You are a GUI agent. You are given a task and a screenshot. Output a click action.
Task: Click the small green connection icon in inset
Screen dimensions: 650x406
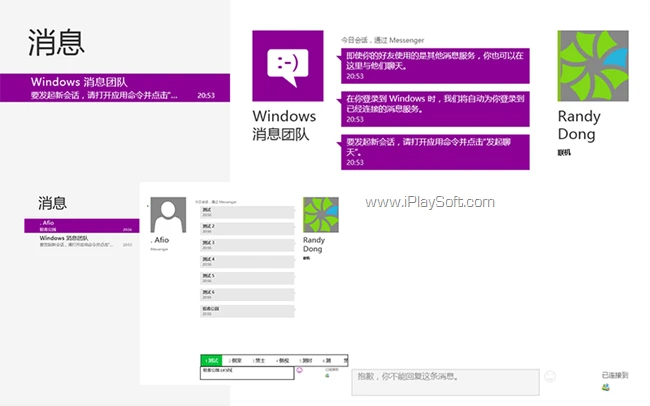click(x=327, y=376)
